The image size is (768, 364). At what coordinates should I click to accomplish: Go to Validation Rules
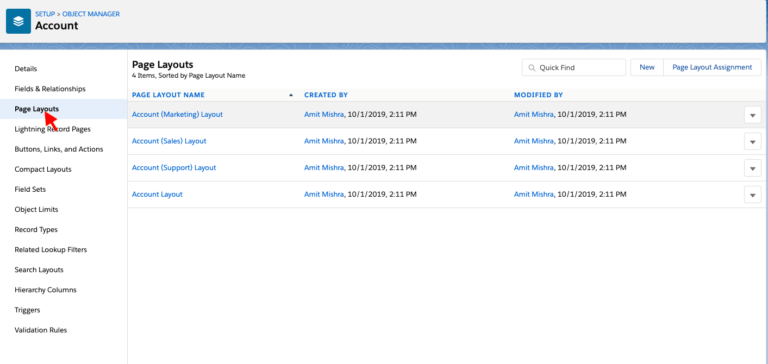pos(41,330)
